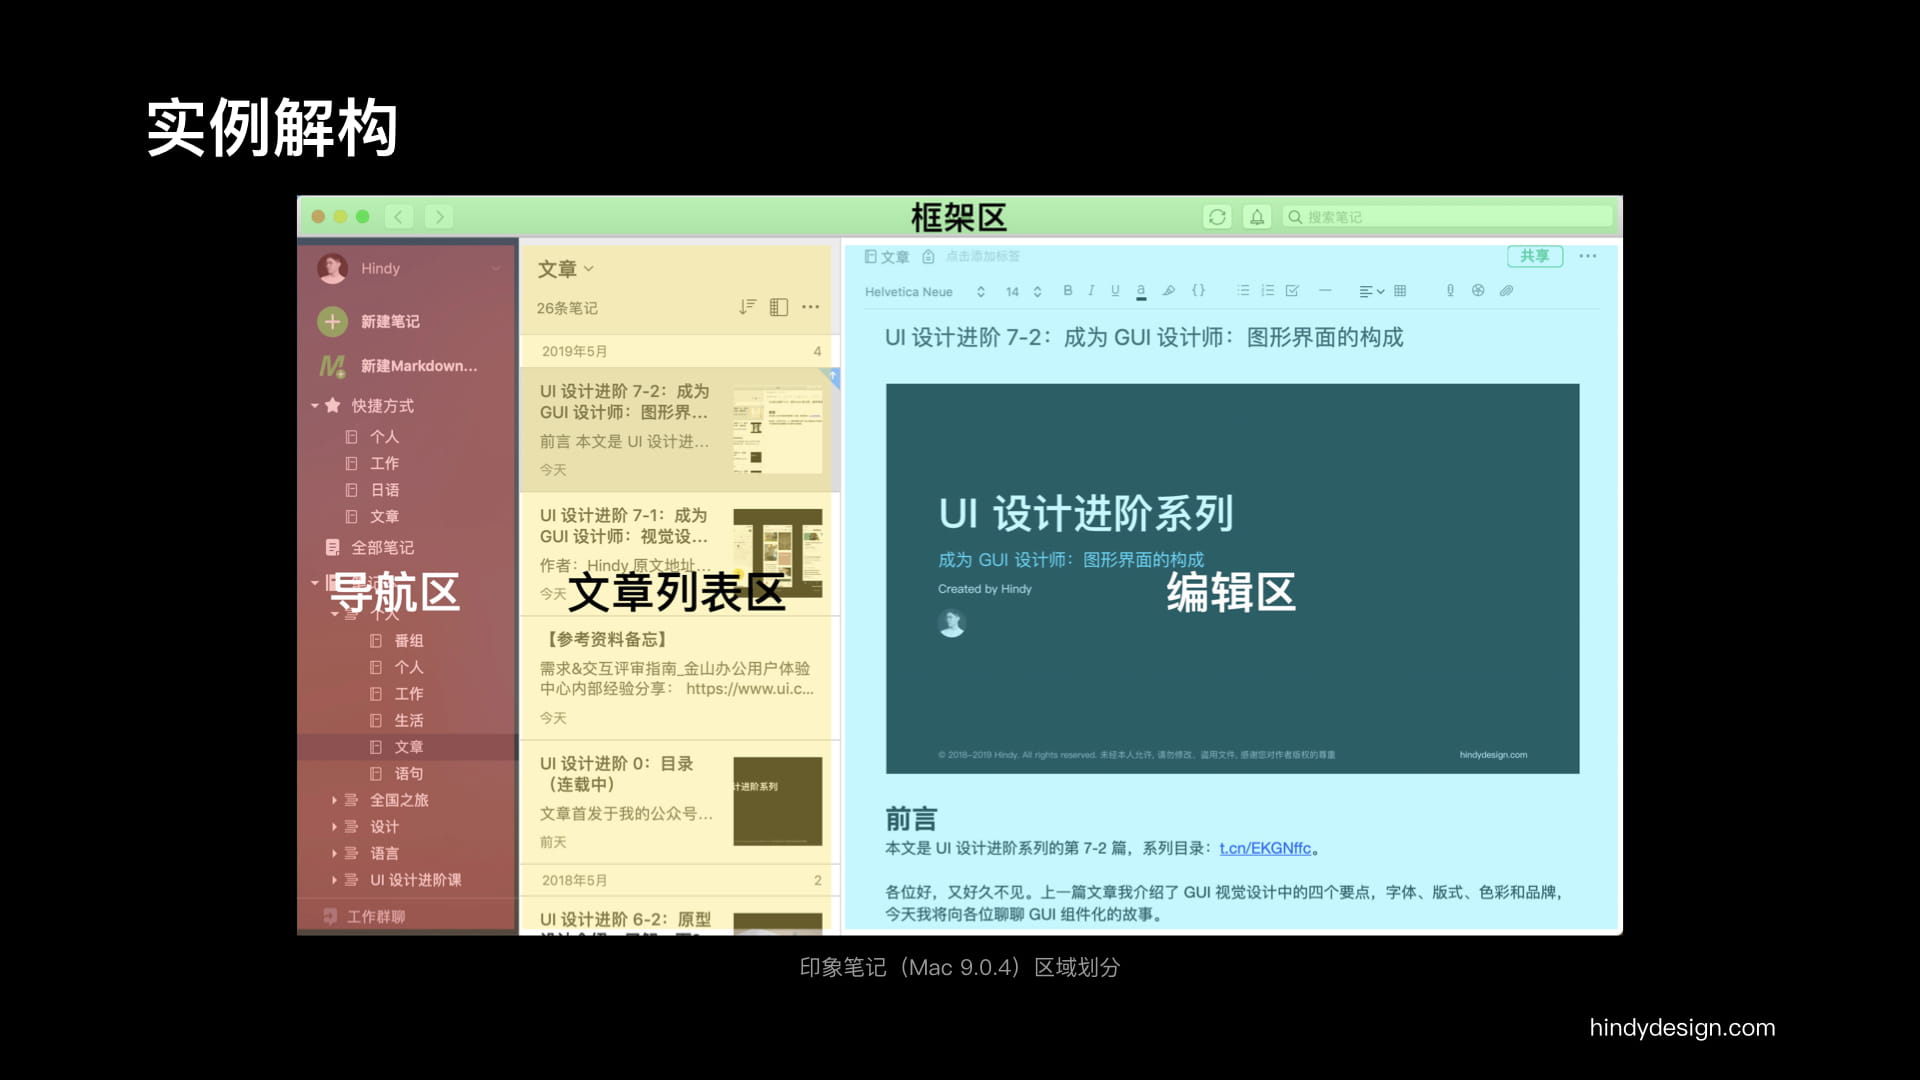1920x1080 pixels.
Task: Click the 共享 share button
Action: point(1534,256)
